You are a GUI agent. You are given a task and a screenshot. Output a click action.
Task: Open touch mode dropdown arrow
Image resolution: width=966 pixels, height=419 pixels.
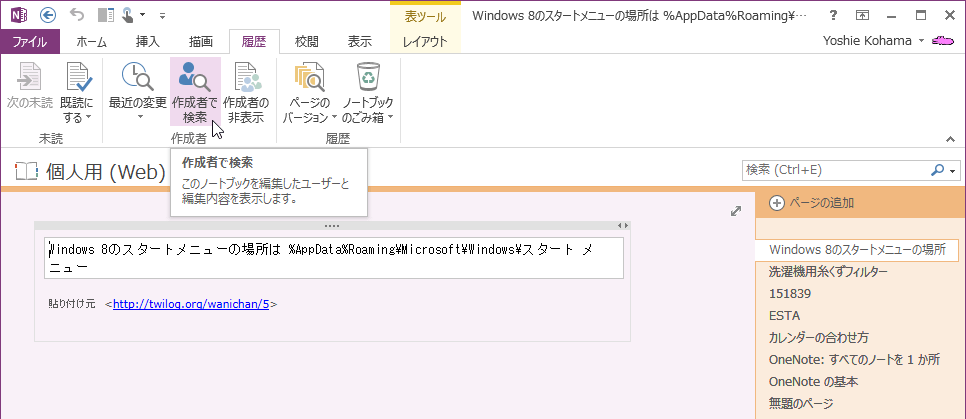tap(142, 15)
